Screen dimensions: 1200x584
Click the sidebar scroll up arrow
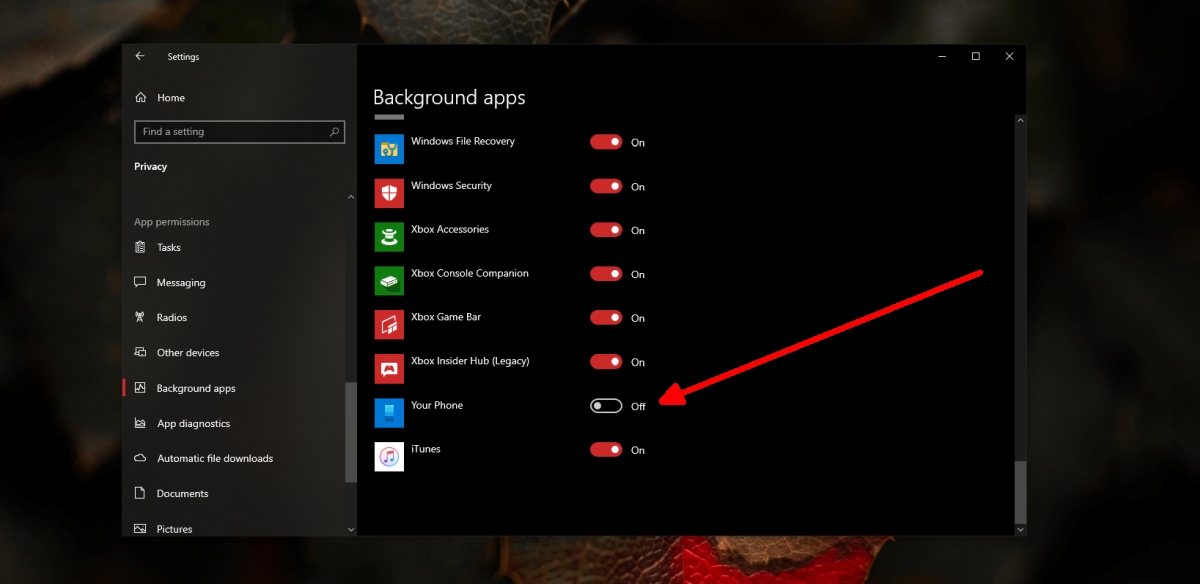(351, 198)
